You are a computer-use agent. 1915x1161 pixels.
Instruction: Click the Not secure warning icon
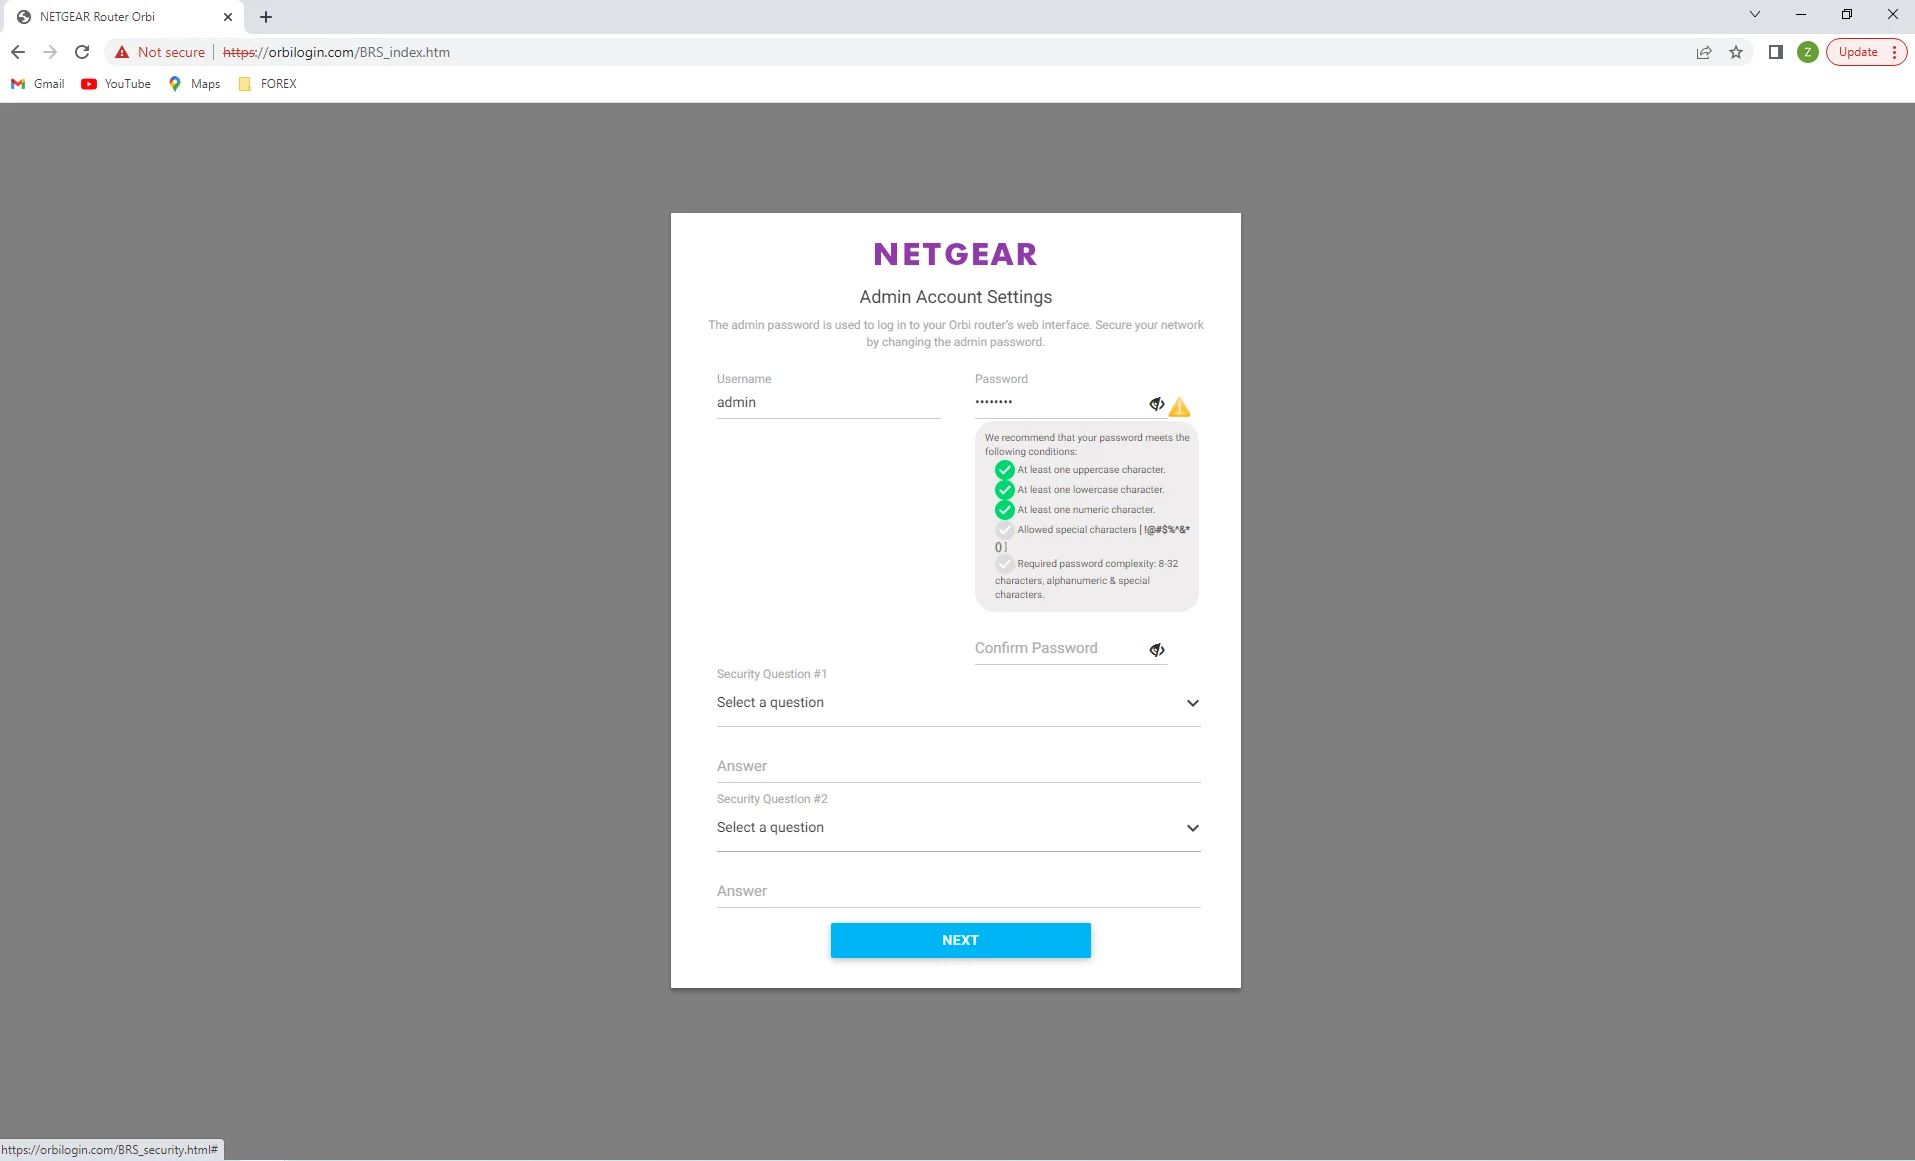tap(122, 52)
